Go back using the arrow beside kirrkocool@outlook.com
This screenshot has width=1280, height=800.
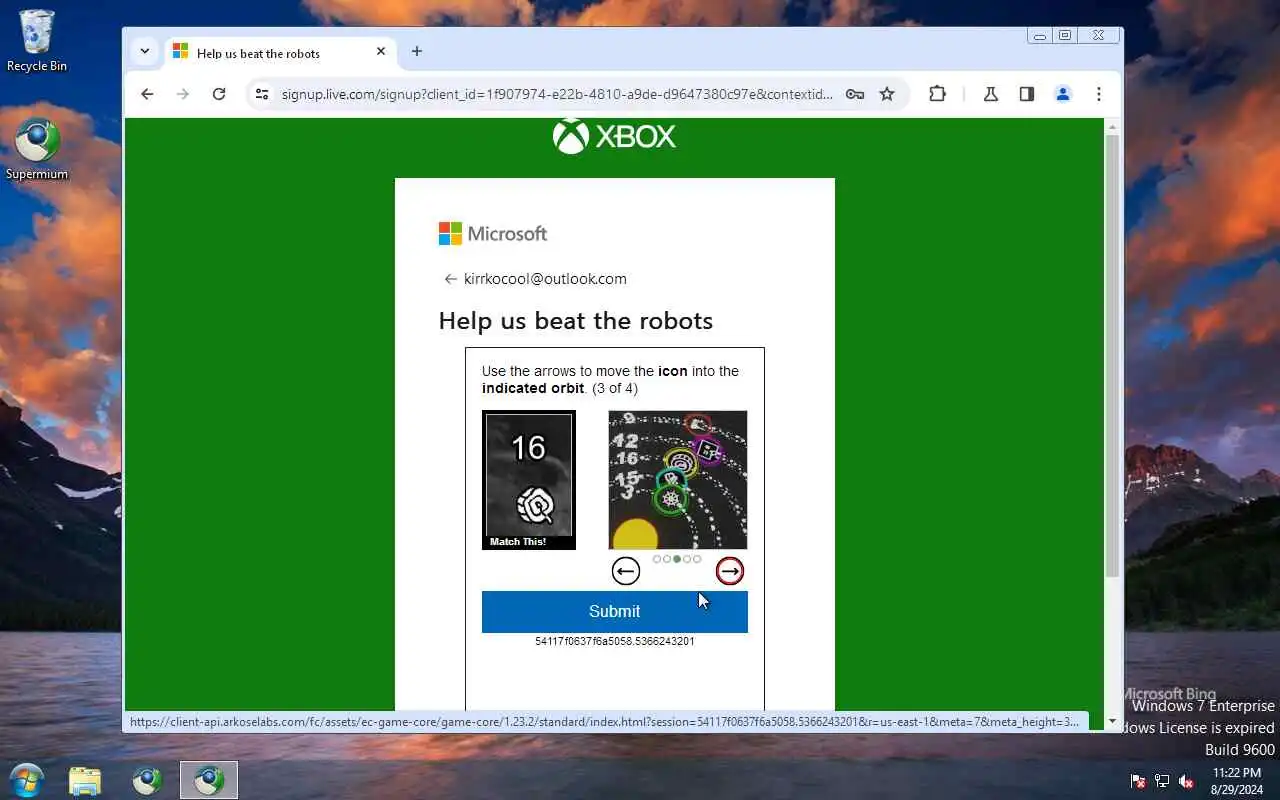450,279
